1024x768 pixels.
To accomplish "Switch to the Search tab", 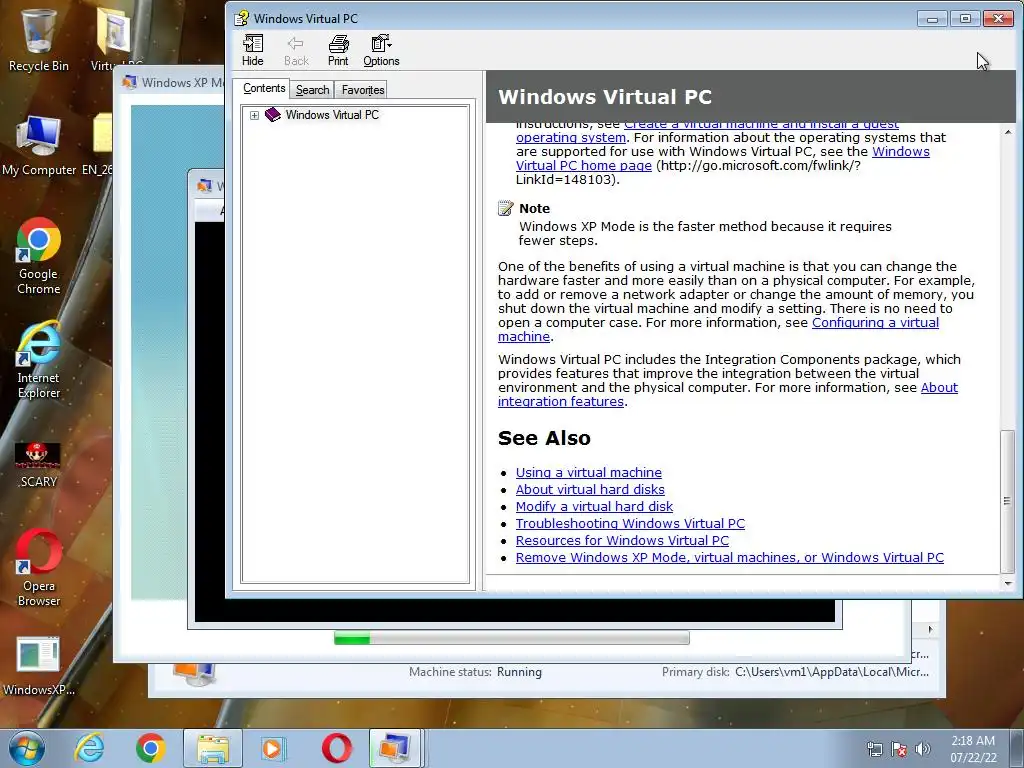I will click(312, 90).
